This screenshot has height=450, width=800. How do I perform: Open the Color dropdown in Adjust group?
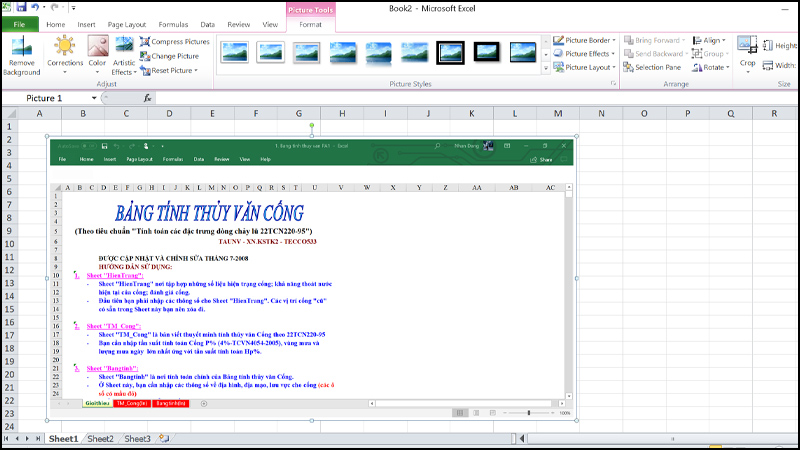97,55
